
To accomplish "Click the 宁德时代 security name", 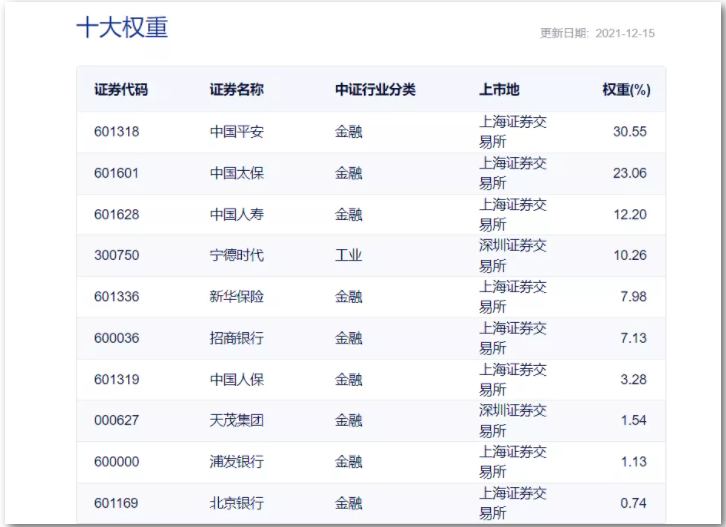I will point(236,255).
